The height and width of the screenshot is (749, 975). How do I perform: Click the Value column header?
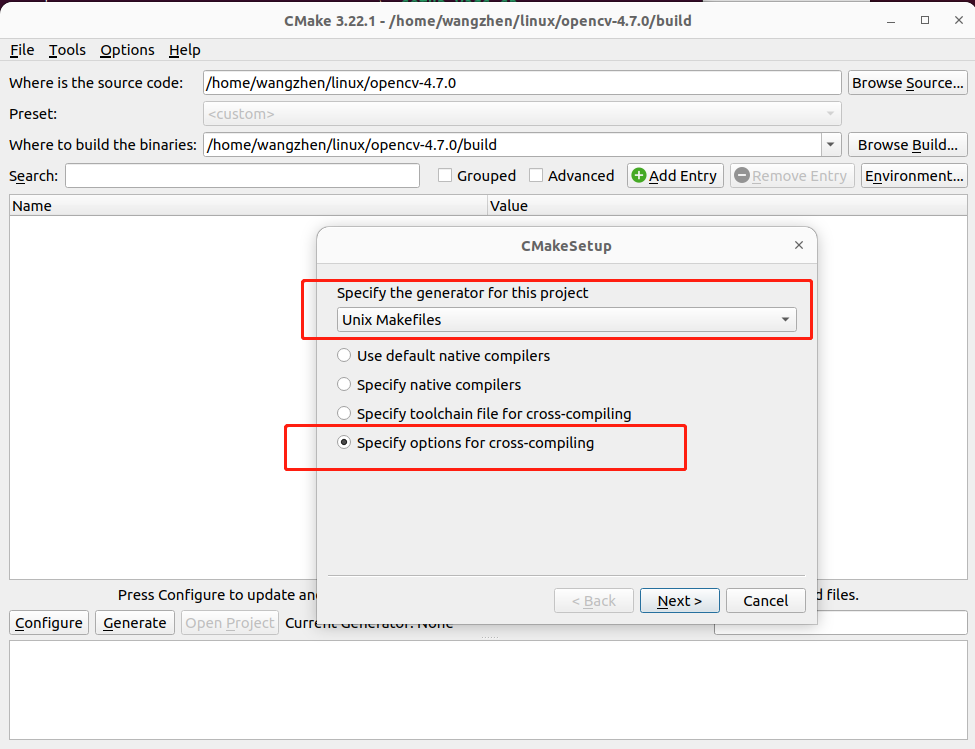[727, 206]
